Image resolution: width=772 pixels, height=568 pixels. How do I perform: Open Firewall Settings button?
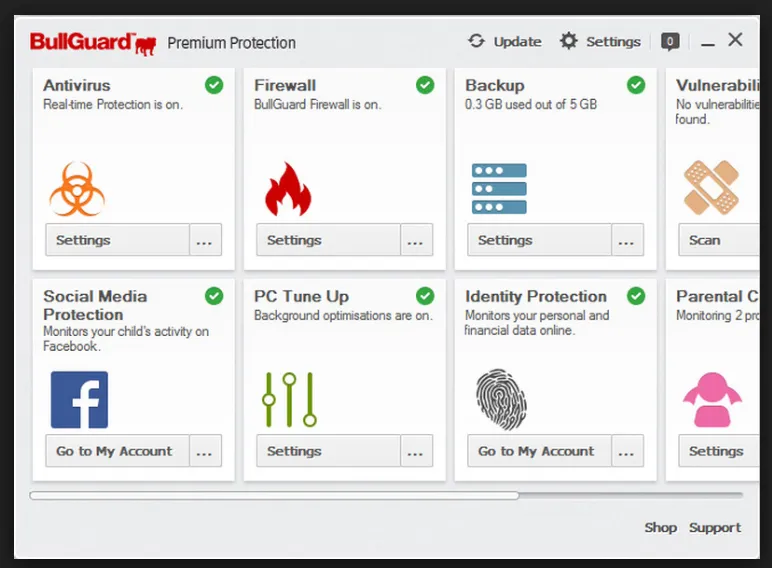pos(328,240)
